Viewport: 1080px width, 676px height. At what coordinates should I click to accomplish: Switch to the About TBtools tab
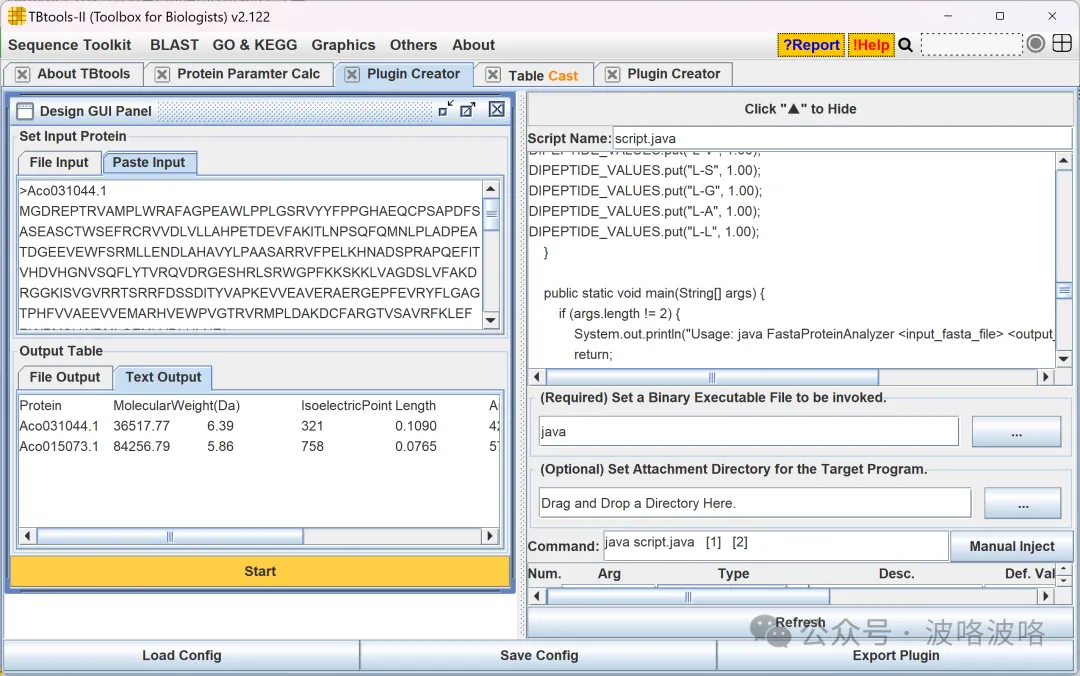tap(83, 74)
